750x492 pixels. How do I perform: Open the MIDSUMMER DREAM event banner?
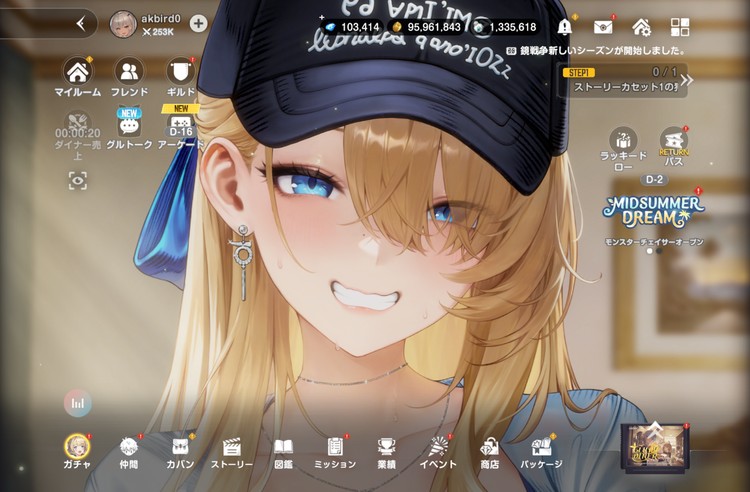[653, 211]
